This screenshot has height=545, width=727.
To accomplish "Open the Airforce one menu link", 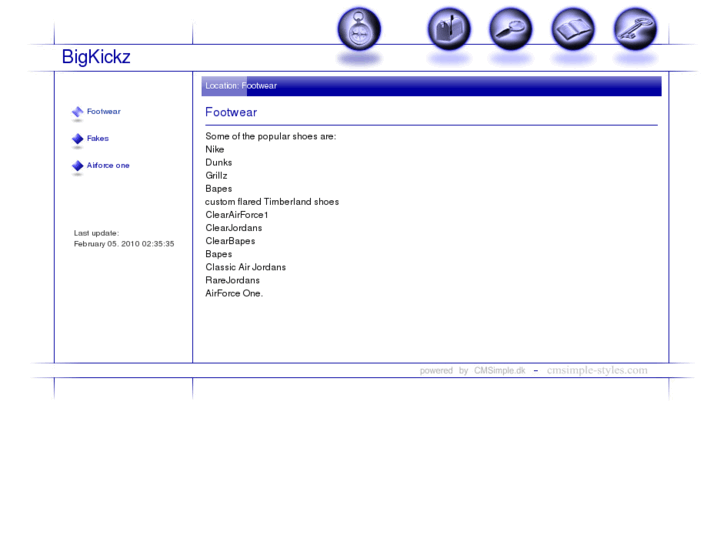I will pyautogui.click(x=108, y=165).
